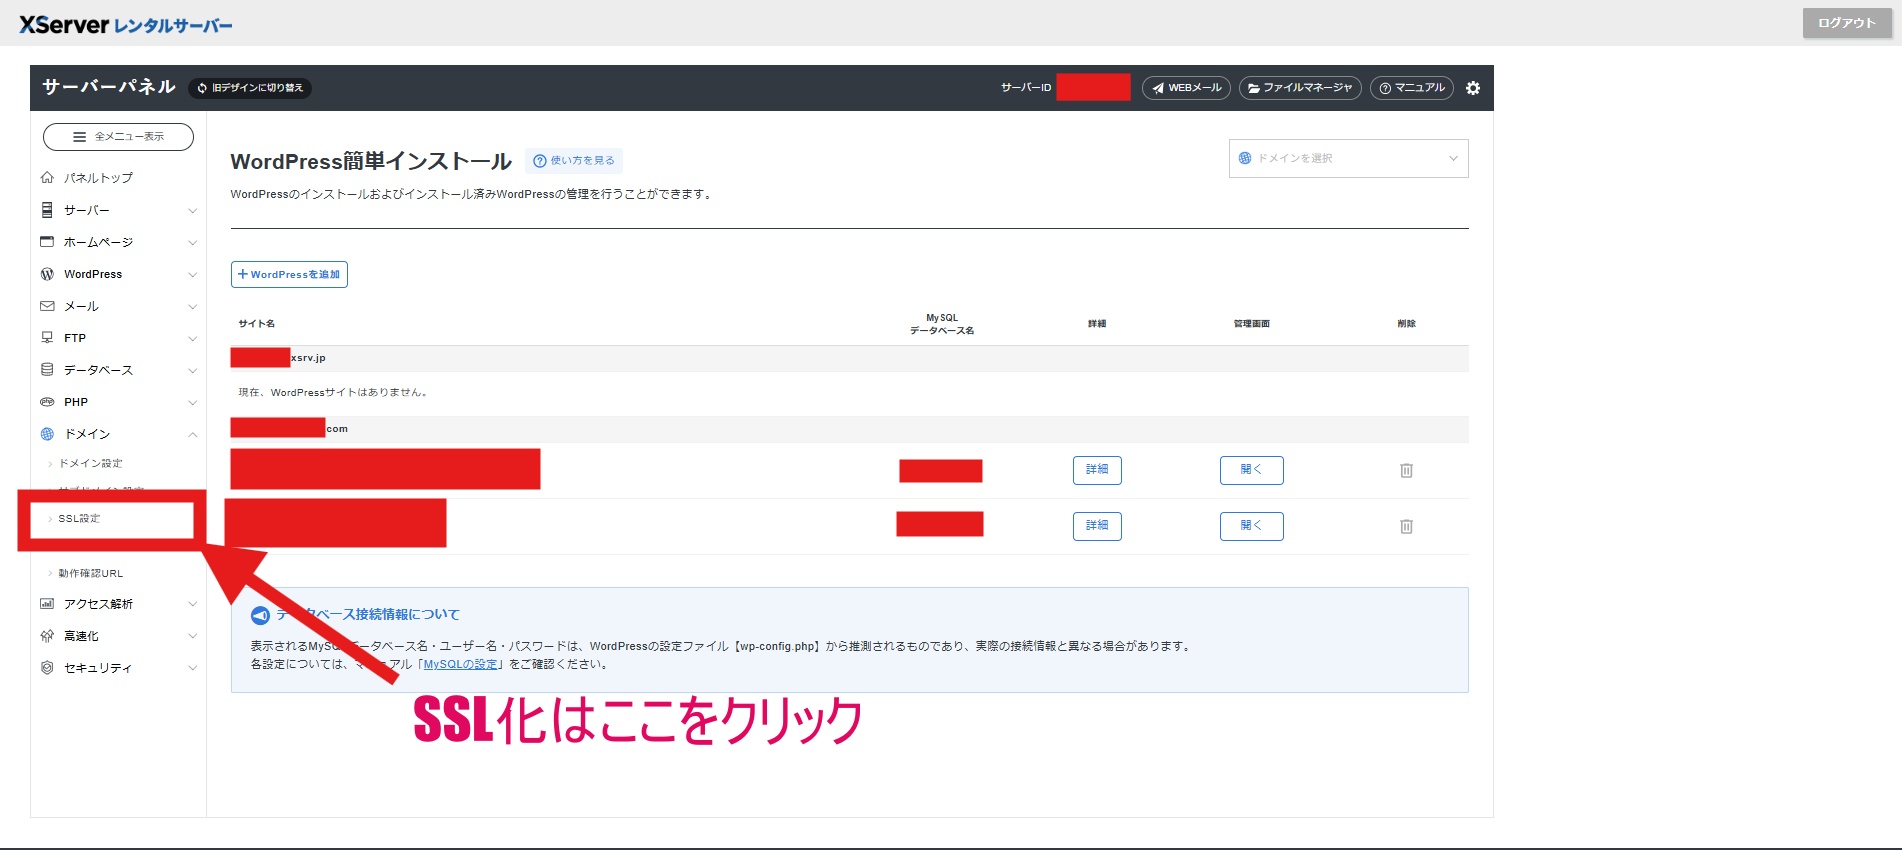Viewport: 1902px width, 850px height.
Task: Switch to the old design with 旧デザインに切り替え
Action: [250, 88]
